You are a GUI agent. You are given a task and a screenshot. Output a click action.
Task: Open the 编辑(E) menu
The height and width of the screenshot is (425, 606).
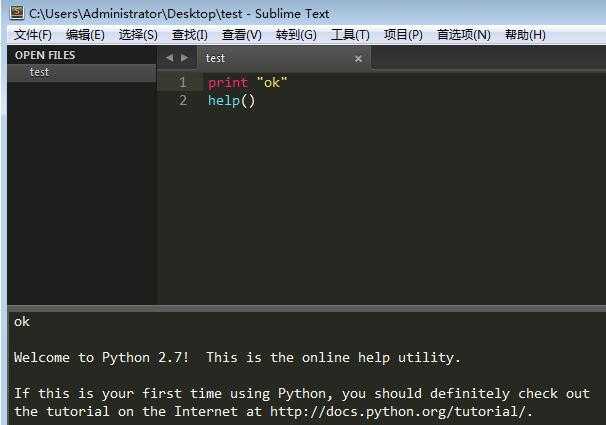85,35
